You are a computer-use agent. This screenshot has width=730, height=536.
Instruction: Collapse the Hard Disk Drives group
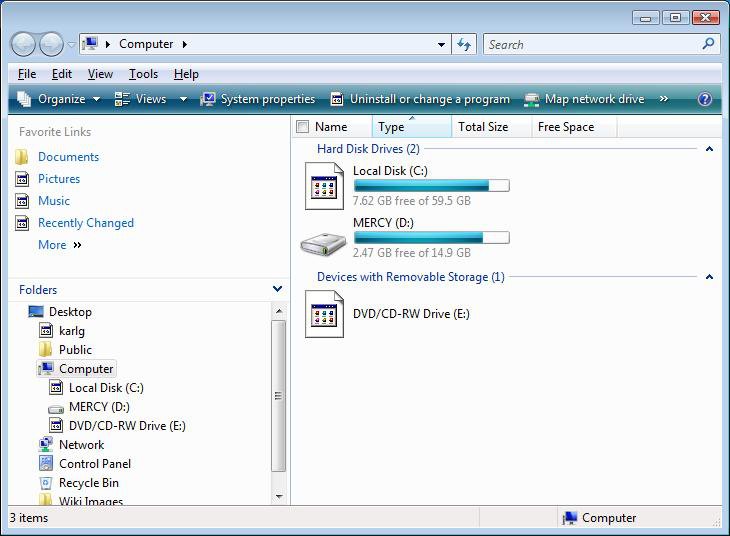pos(710,149)
